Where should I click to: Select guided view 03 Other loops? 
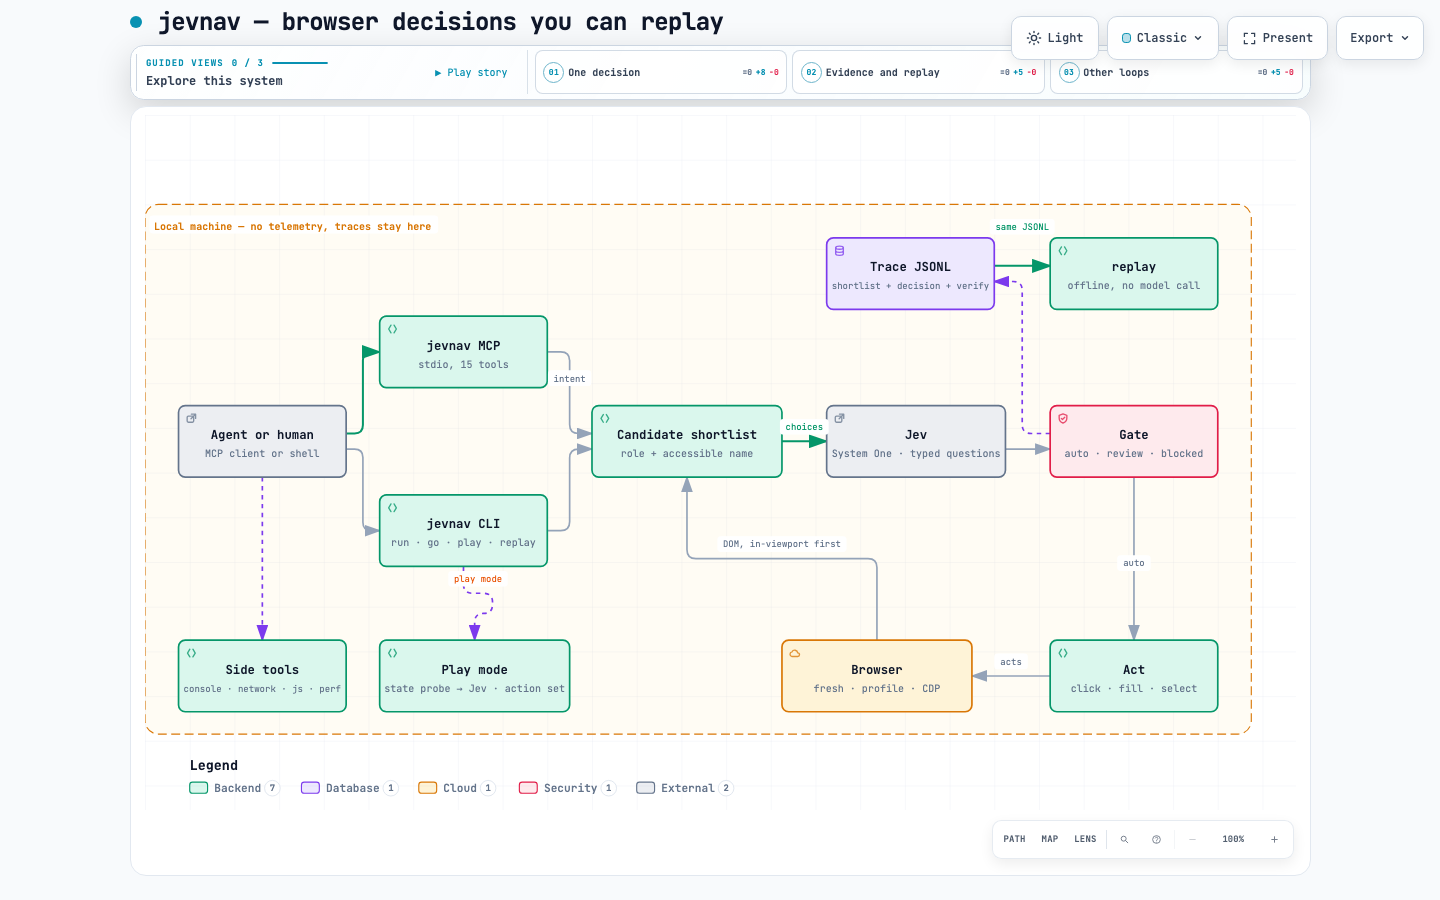click(1176, 72)
